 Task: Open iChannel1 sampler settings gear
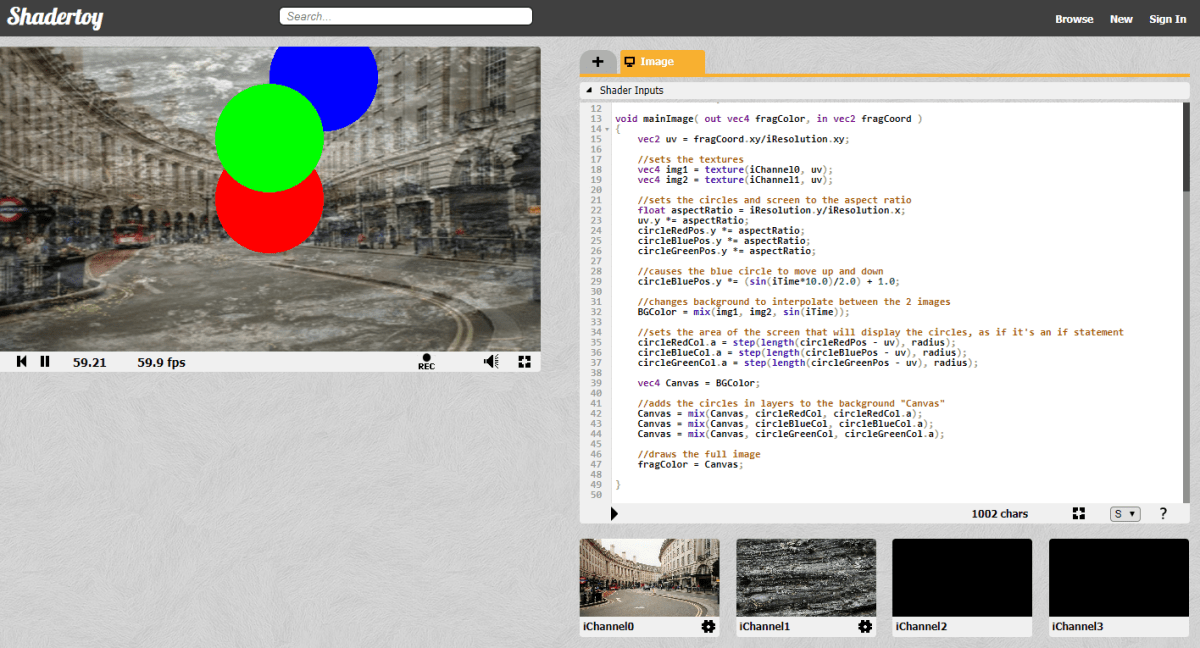point(865,626)
